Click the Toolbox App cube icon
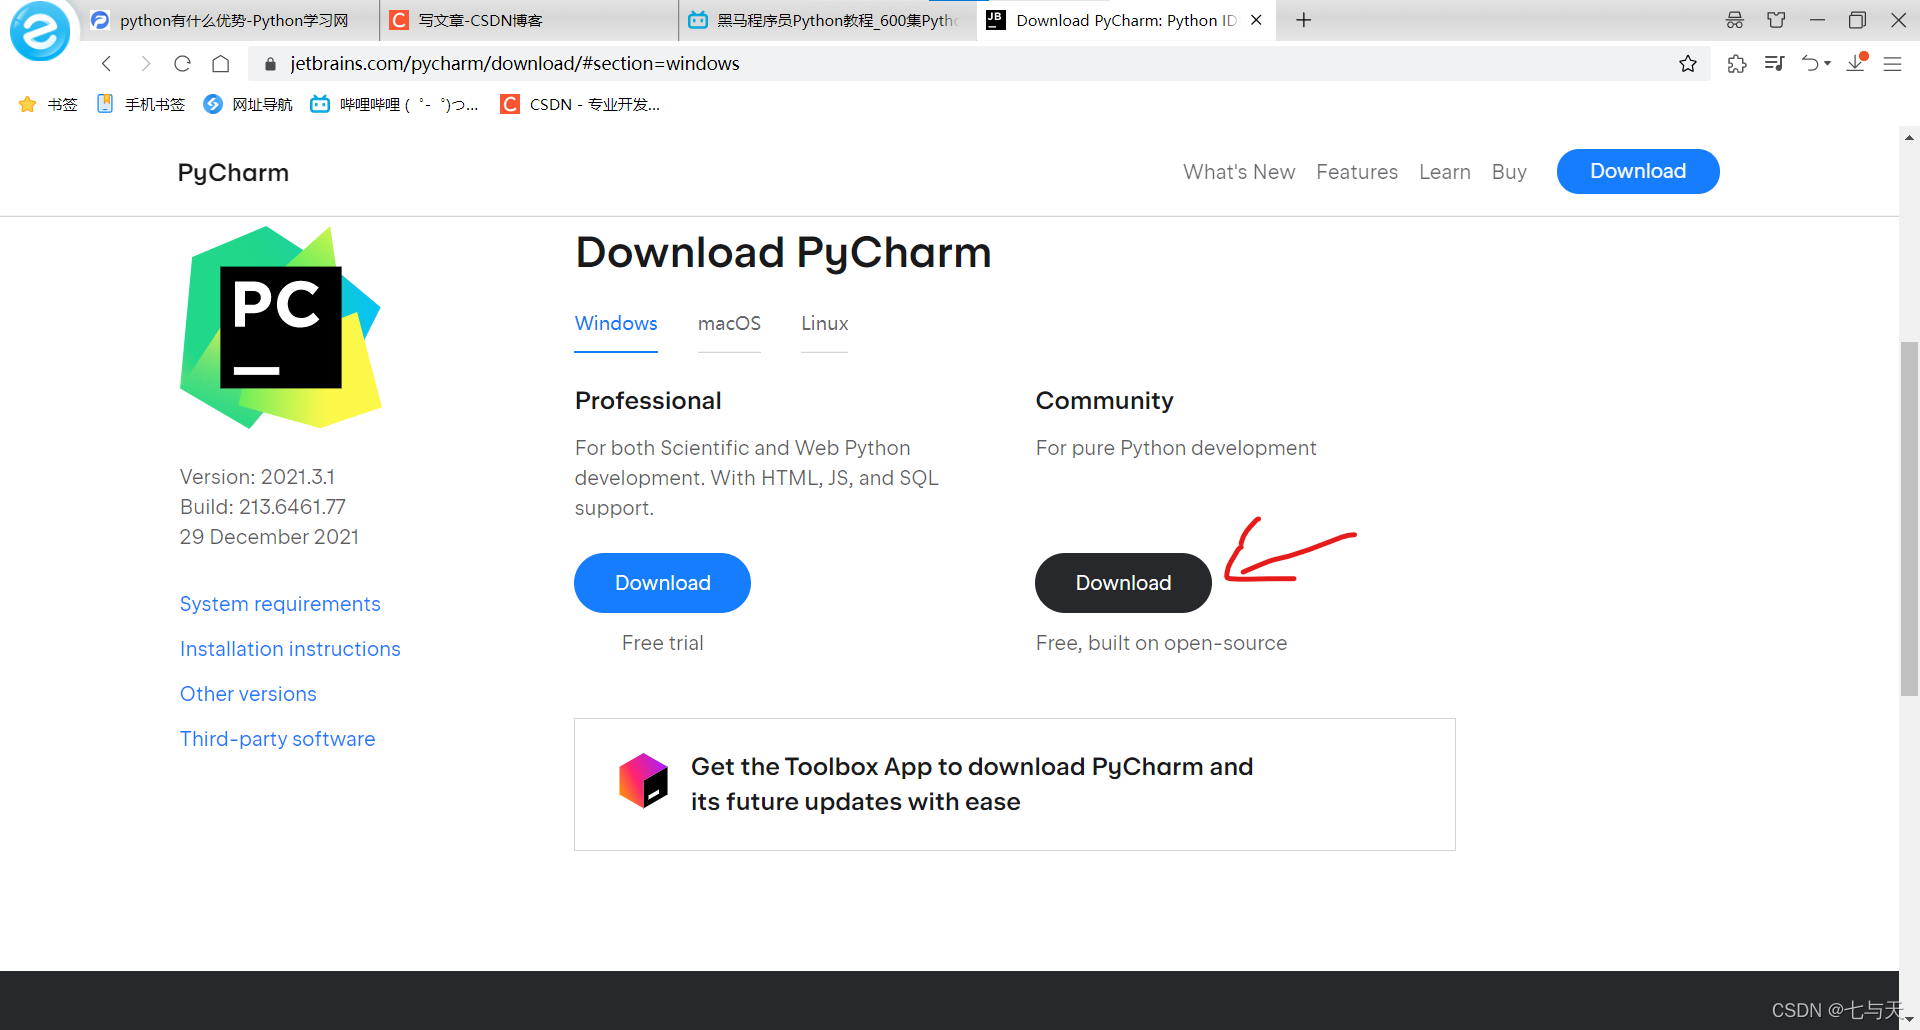 click(x=643, y=781)
